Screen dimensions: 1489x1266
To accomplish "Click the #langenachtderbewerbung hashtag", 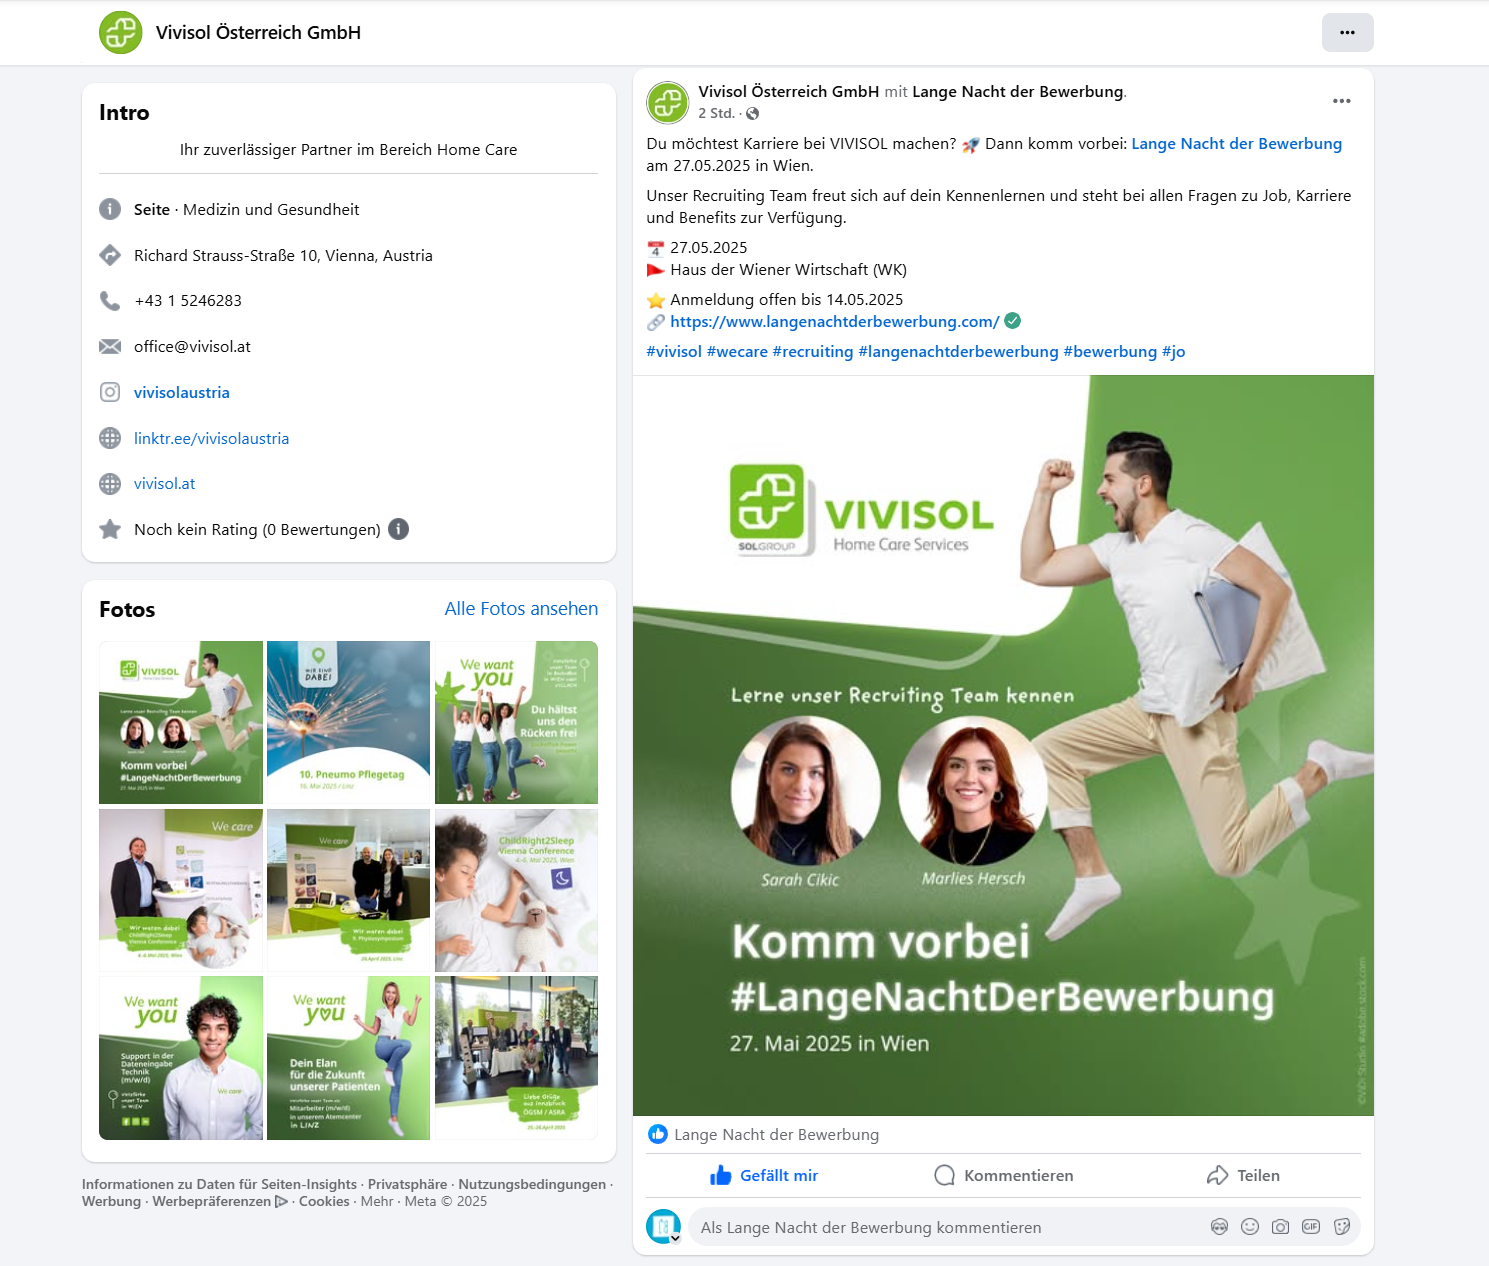I will tap(958, 351).
